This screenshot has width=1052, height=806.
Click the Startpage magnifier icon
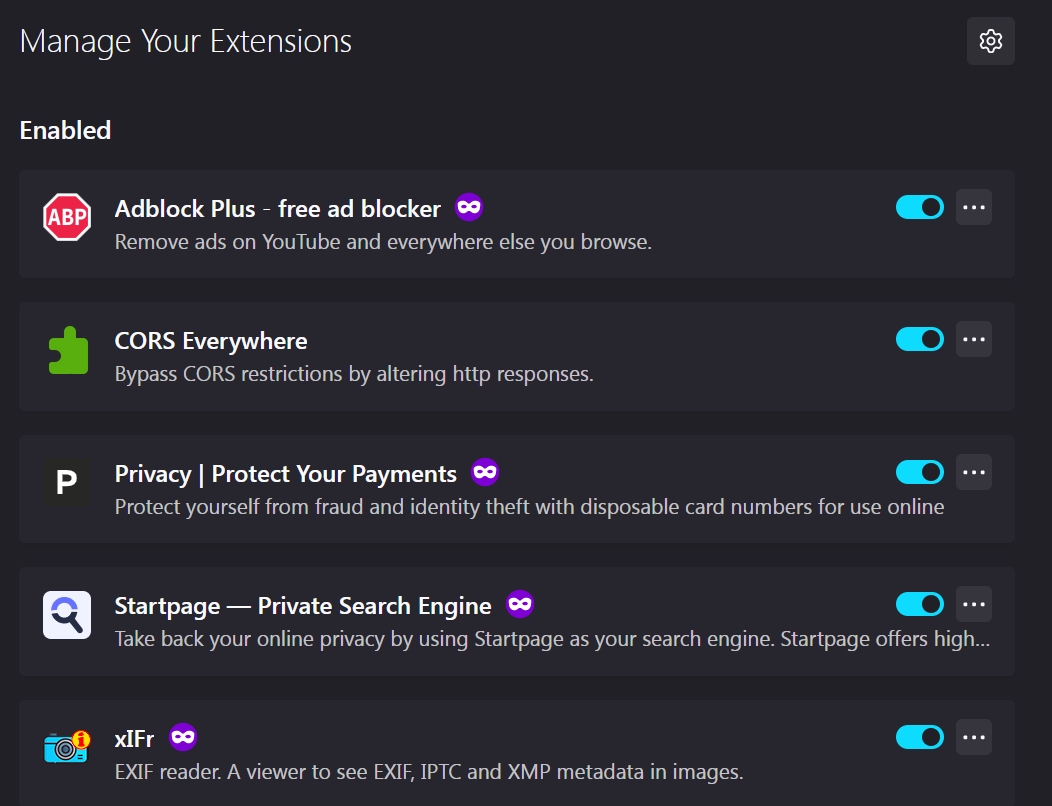click(x=67, y=615)
